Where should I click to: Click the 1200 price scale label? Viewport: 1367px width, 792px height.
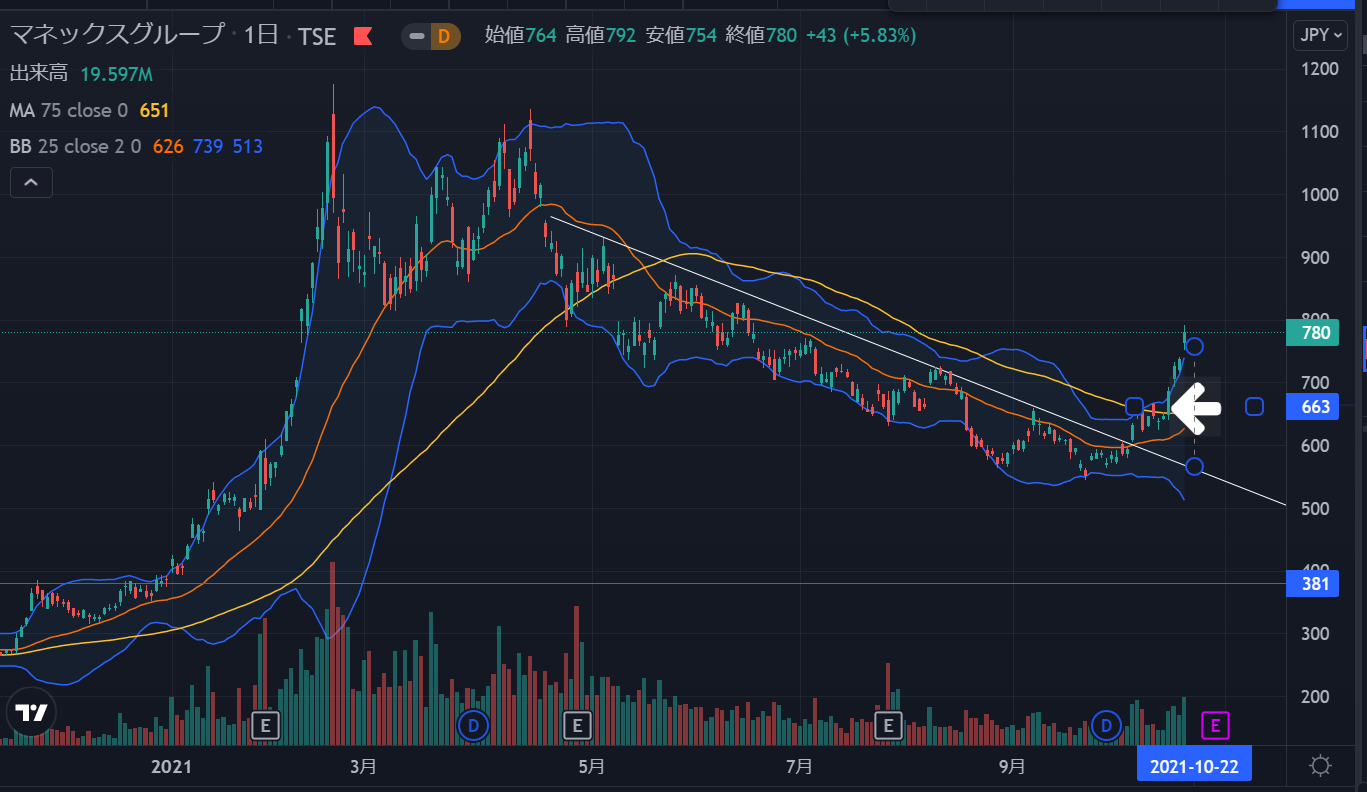[1320, 69]
